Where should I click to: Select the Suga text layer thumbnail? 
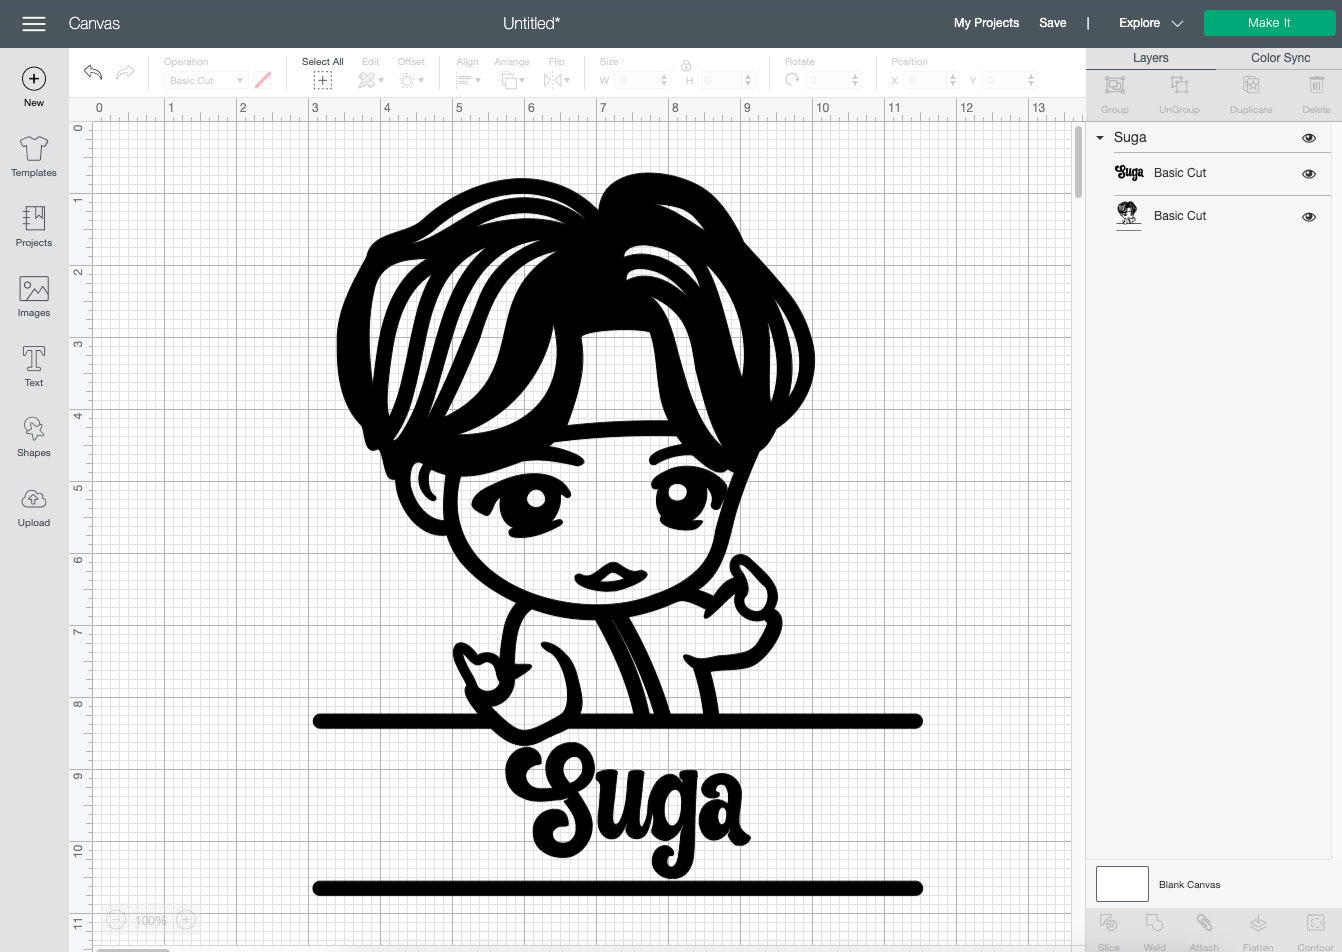(x=1129, y=173)
